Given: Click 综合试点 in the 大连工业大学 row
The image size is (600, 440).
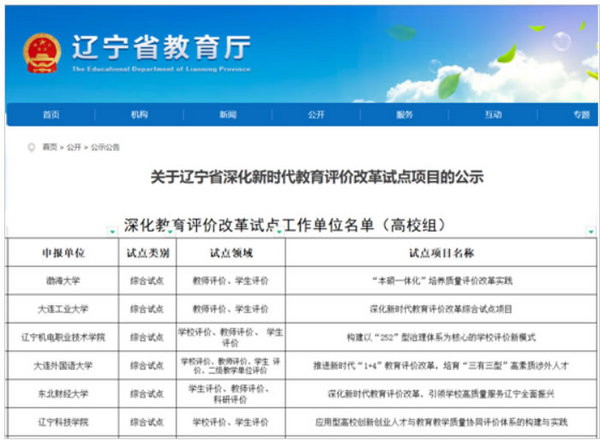Looking at the screenshot, I should point(147,309).
